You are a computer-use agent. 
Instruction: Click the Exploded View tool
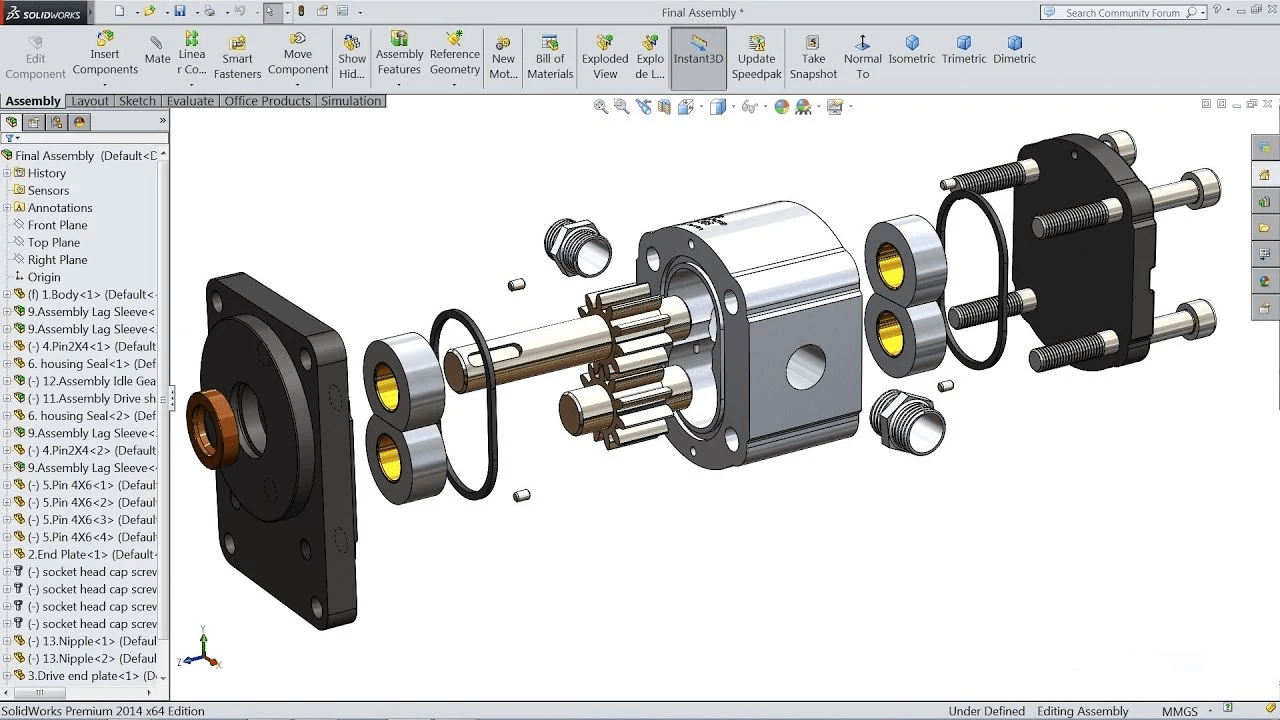604,50
